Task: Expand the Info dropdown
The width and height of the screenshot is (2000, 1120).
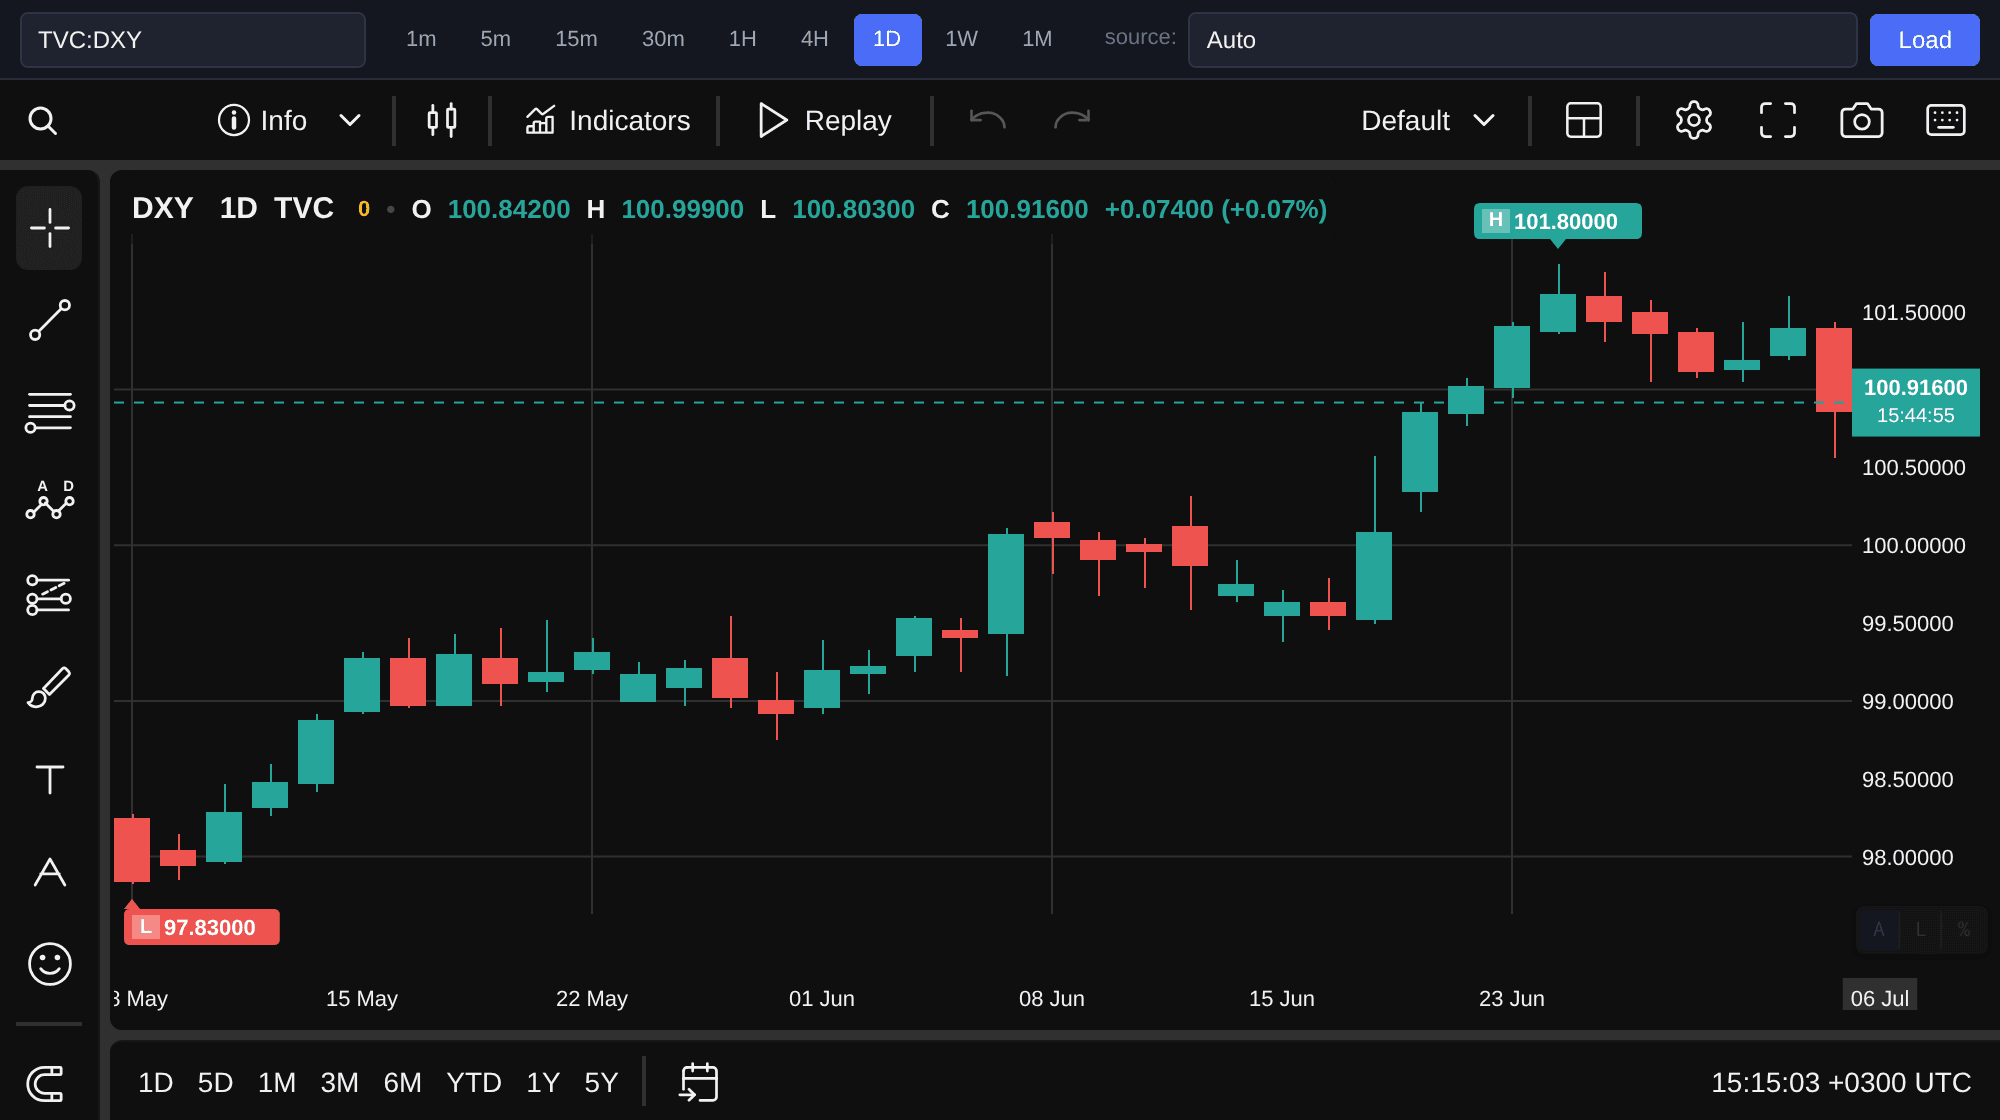Action: pos(349,121)
